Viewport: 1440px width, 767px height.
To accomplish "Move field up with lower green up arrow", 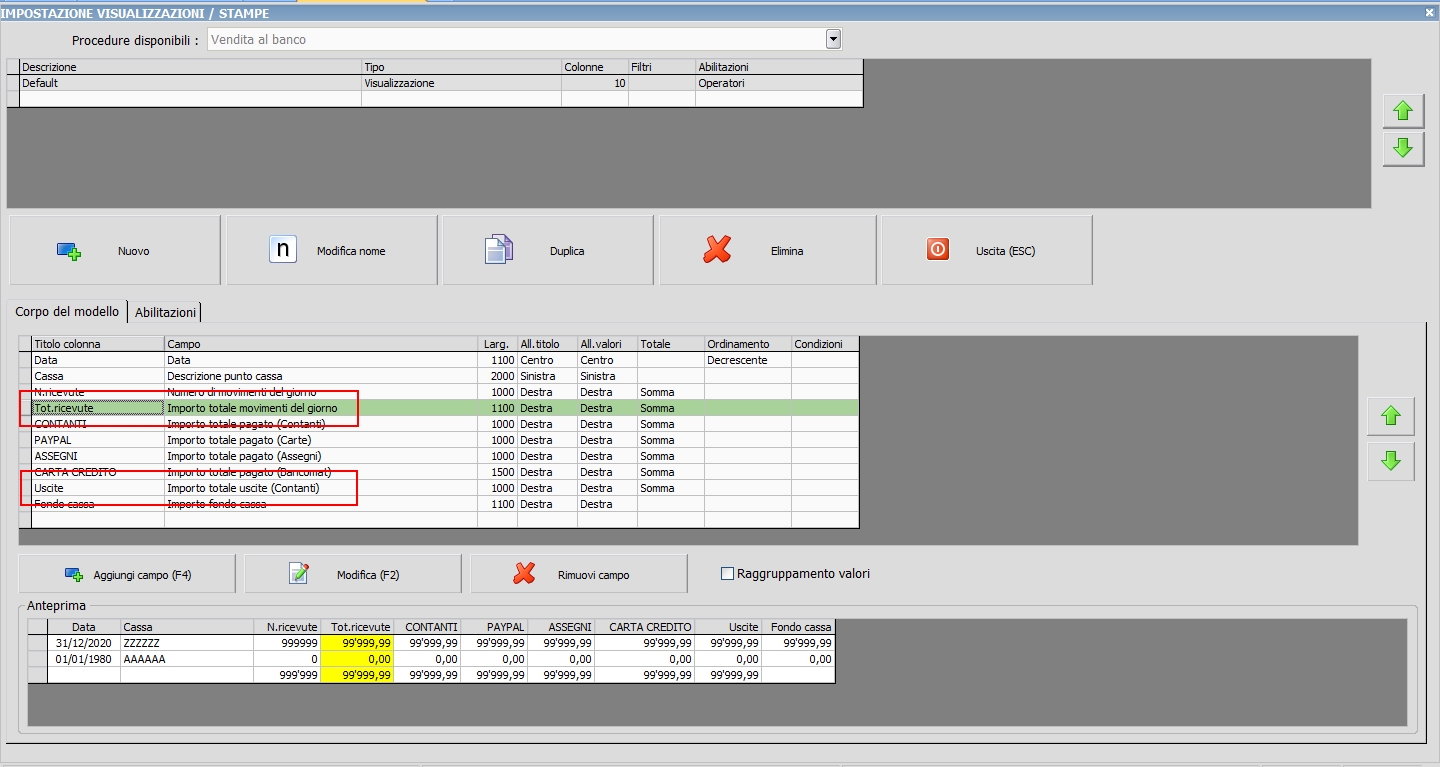I will coord(1391,416).
